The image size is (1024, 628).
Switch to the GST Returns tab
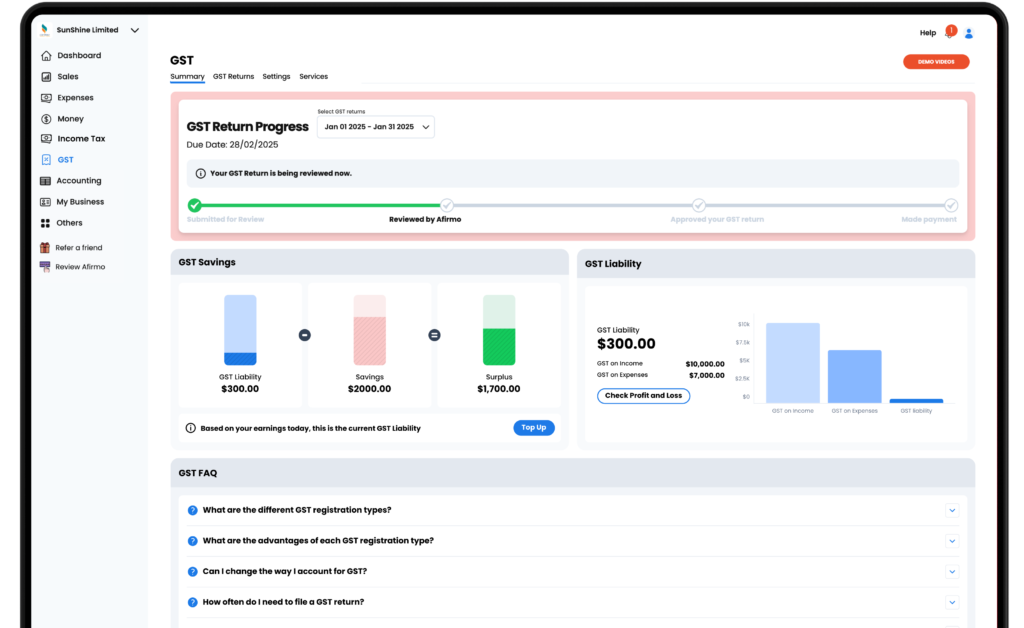coord(233,76)
